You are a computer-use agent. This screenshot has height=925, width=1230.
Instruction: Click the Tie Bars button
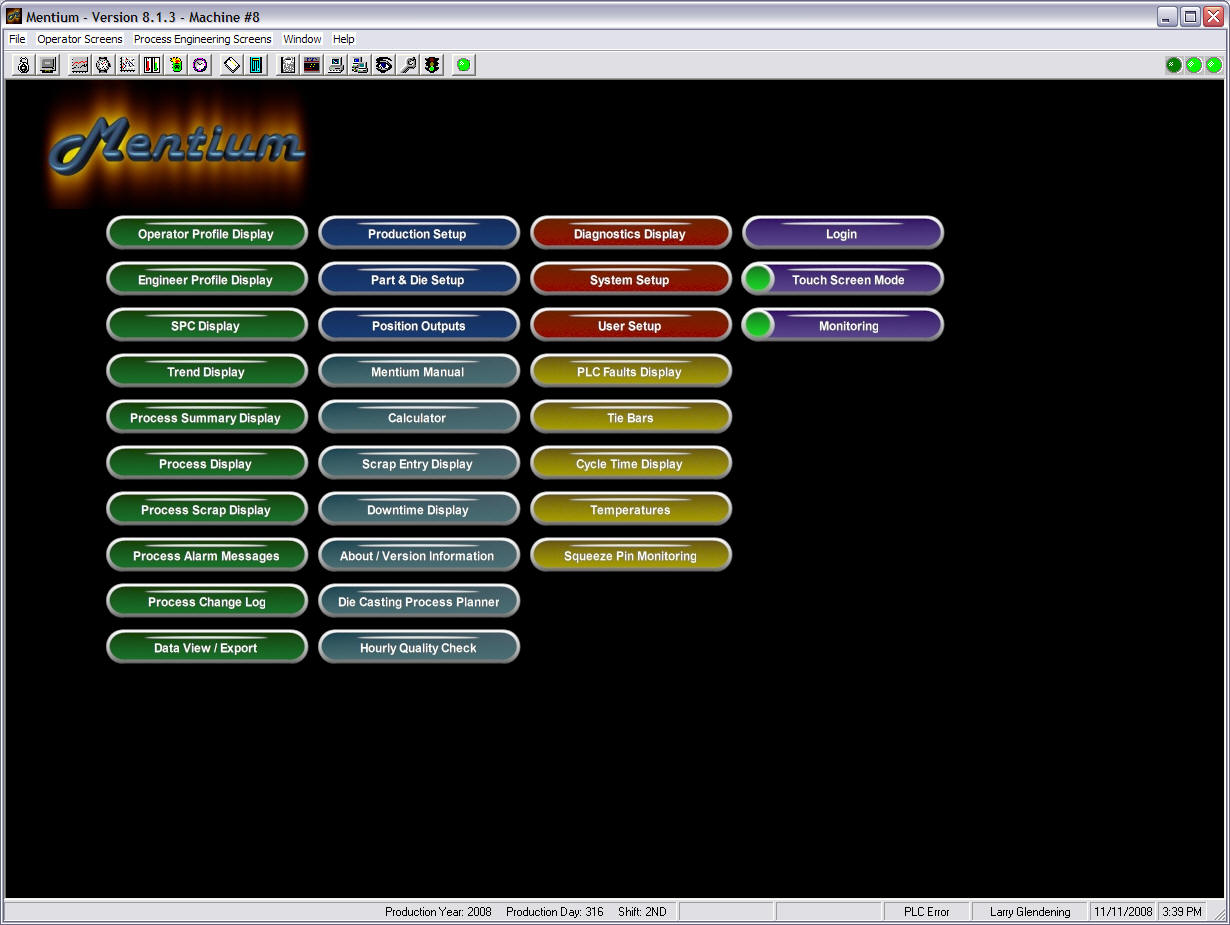point(631,417)
